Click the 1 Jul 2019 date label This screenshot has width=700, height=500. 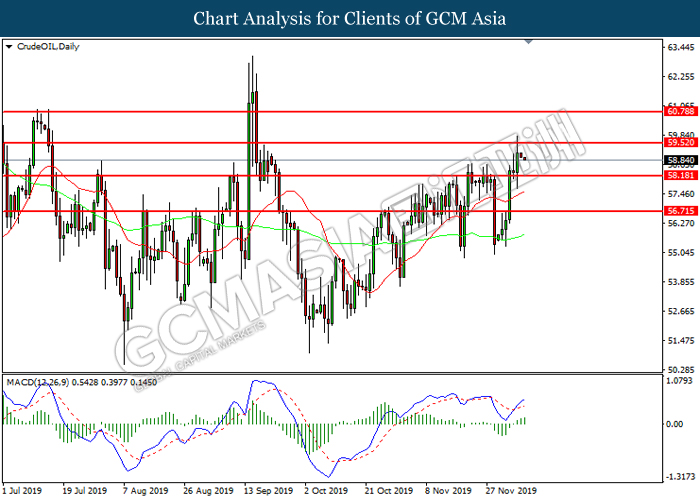tap(22, 491)
